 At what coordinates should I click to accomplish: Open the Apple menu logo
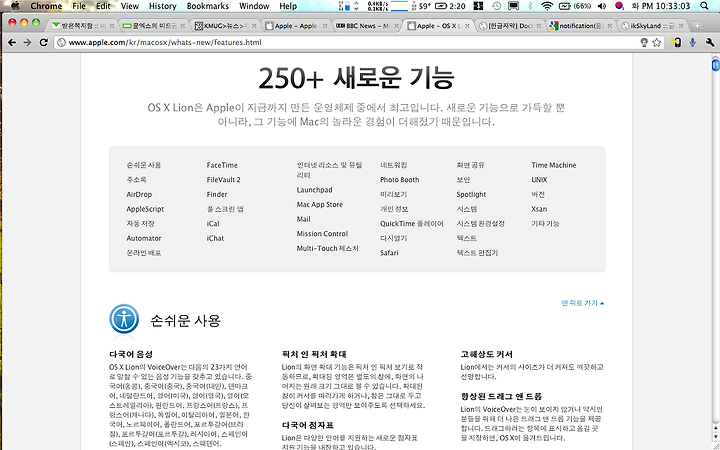coord(15,6)
